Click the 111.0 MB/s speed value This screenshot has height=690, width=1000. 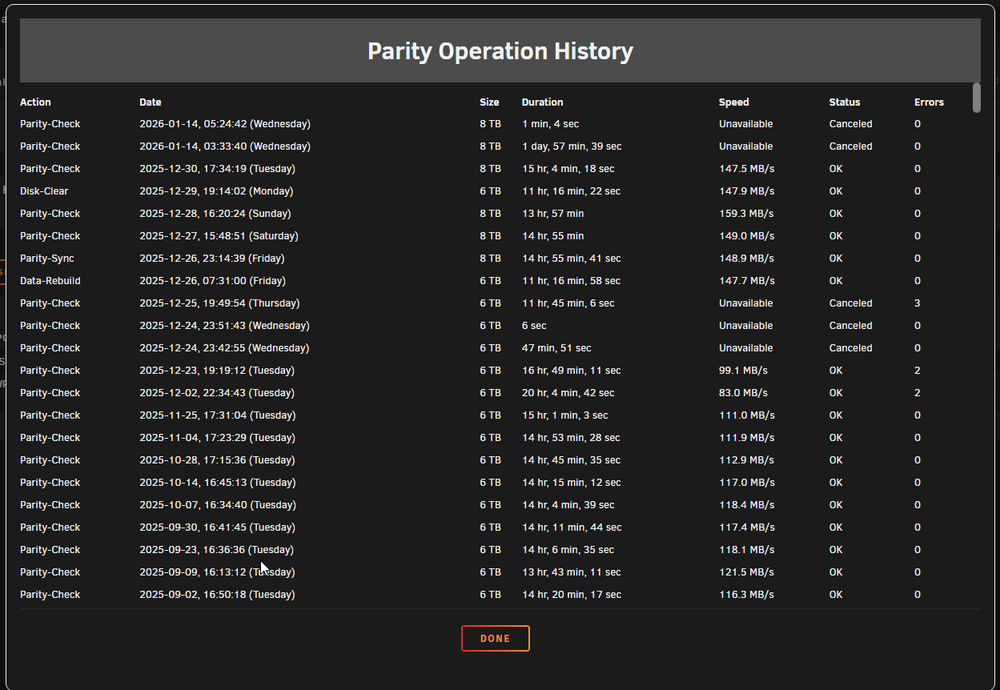tap(747, 415)
